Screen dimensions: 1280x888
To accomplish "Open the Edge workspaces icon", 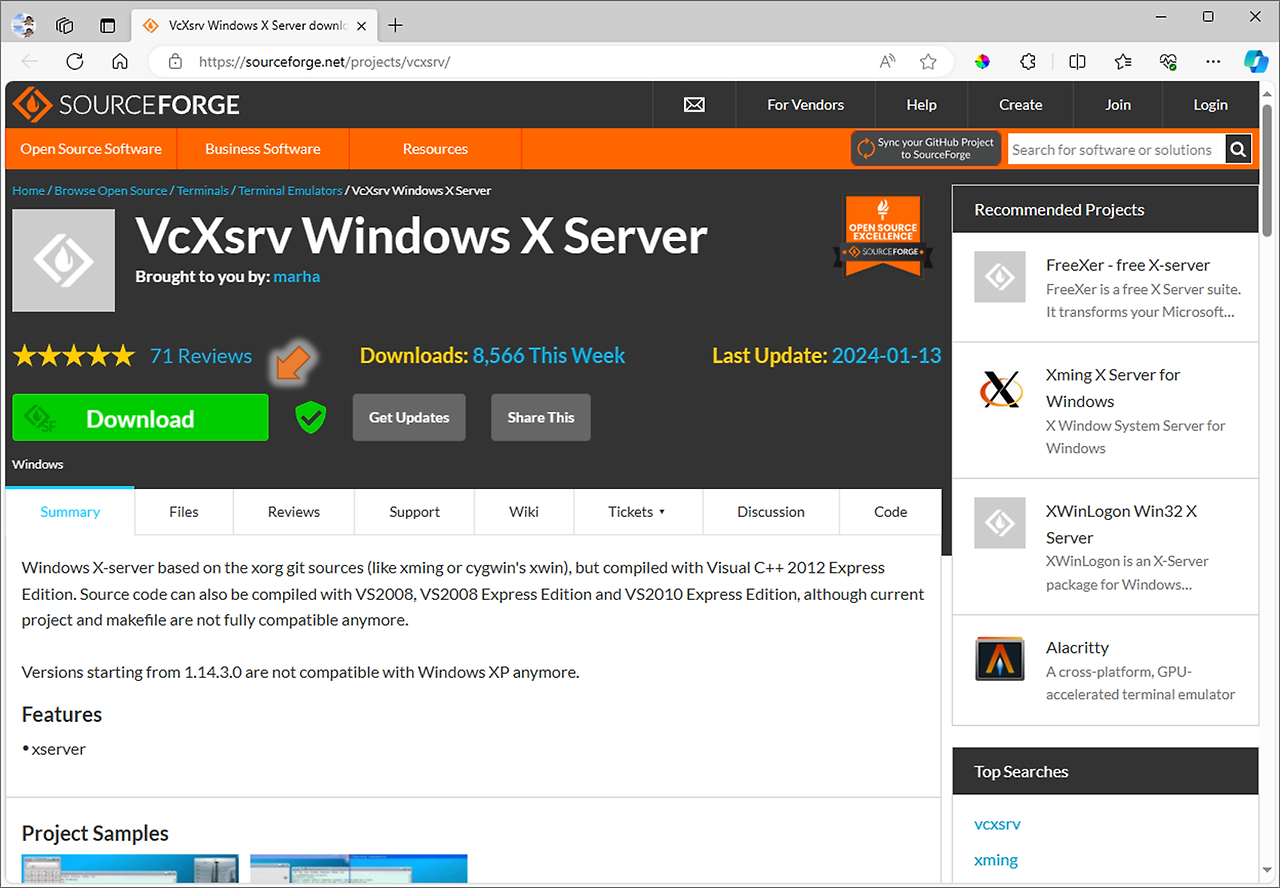I will [65, 25].
